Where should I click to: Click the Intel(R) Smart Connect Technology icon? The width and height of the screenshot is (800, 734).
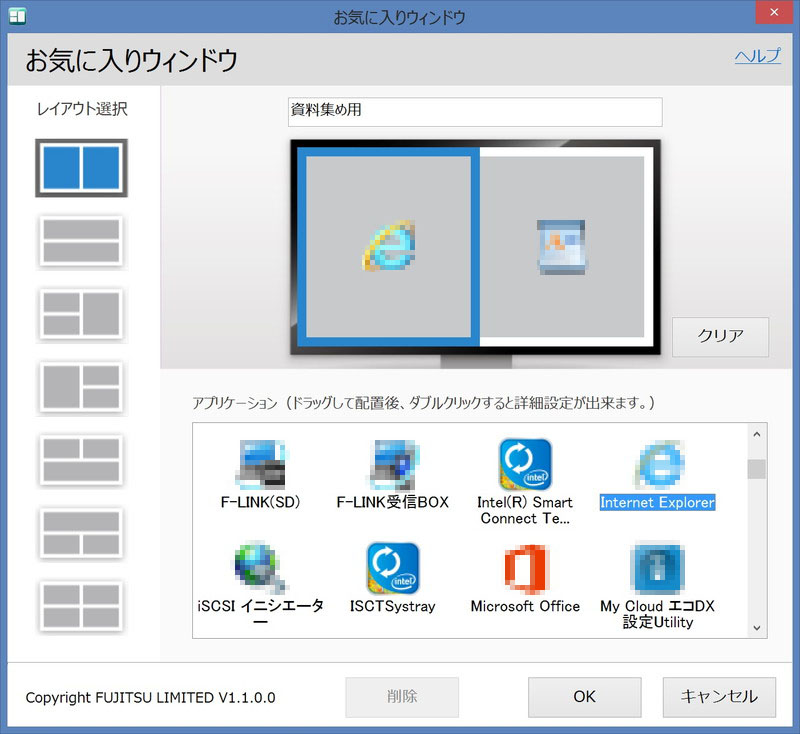[x=525, y=465]
